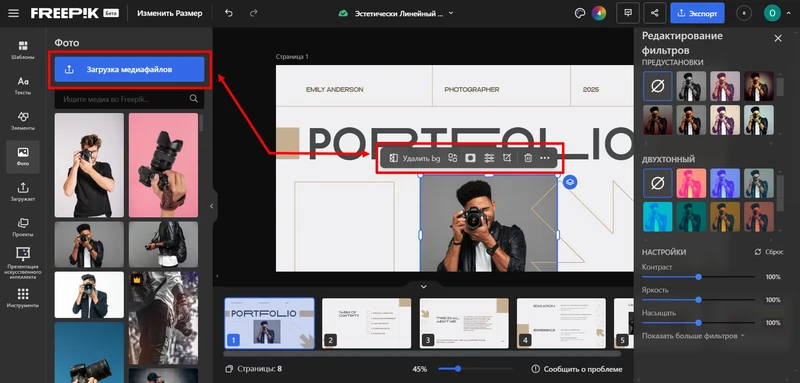
Task: Delete the selected image with the trash icon
Action: [x=528, y=159]
